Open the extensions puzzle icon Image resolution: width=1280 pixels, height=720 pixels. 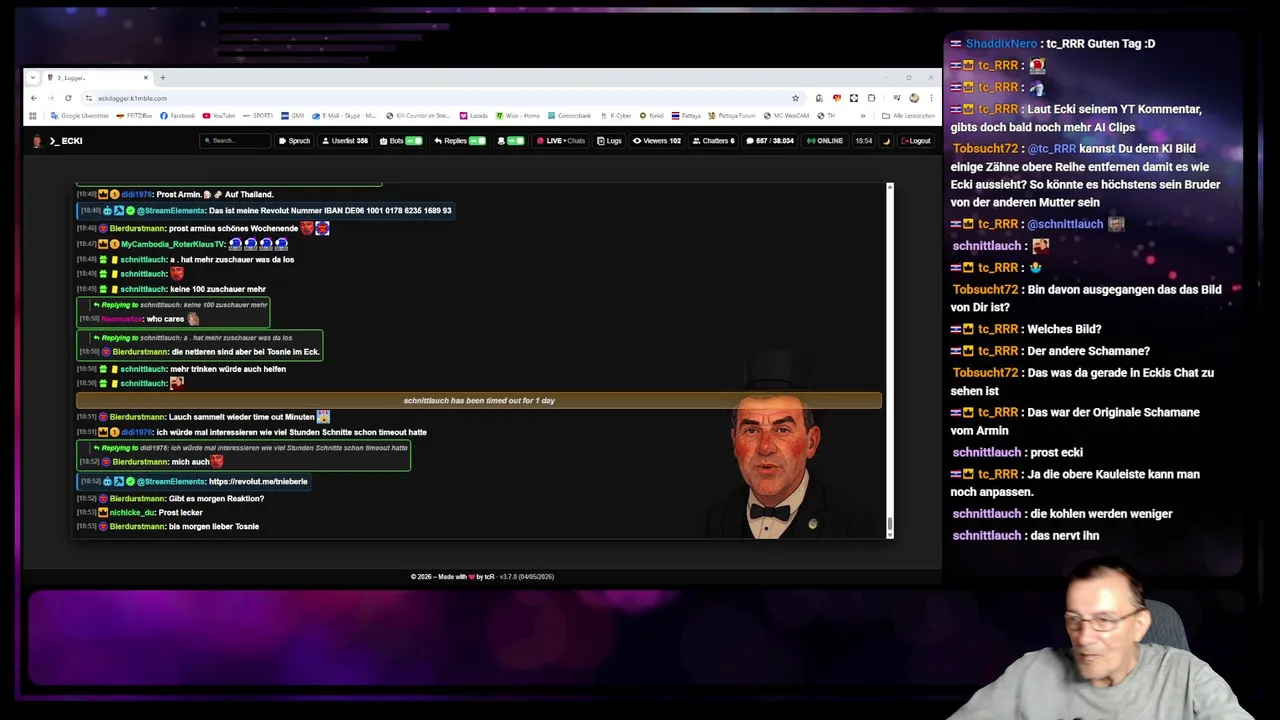pyautogui.click(x=871, y=98)
